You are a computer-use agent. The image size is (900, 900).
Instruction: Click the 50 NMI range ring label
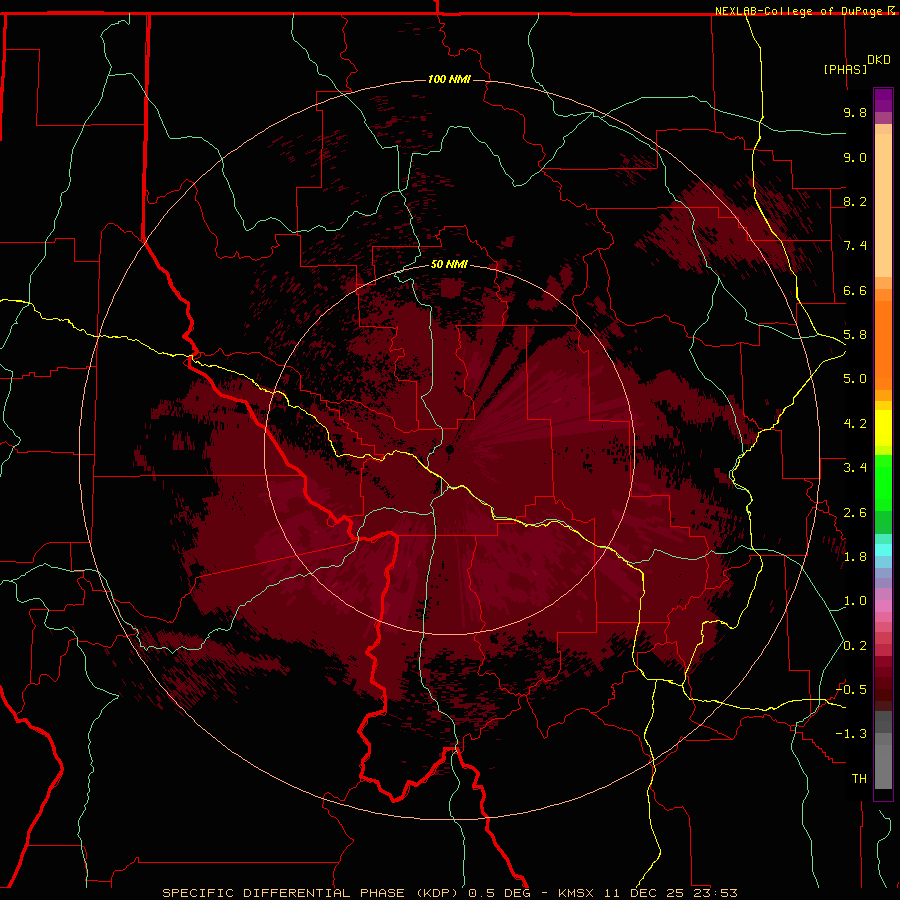tap(449, 264)
